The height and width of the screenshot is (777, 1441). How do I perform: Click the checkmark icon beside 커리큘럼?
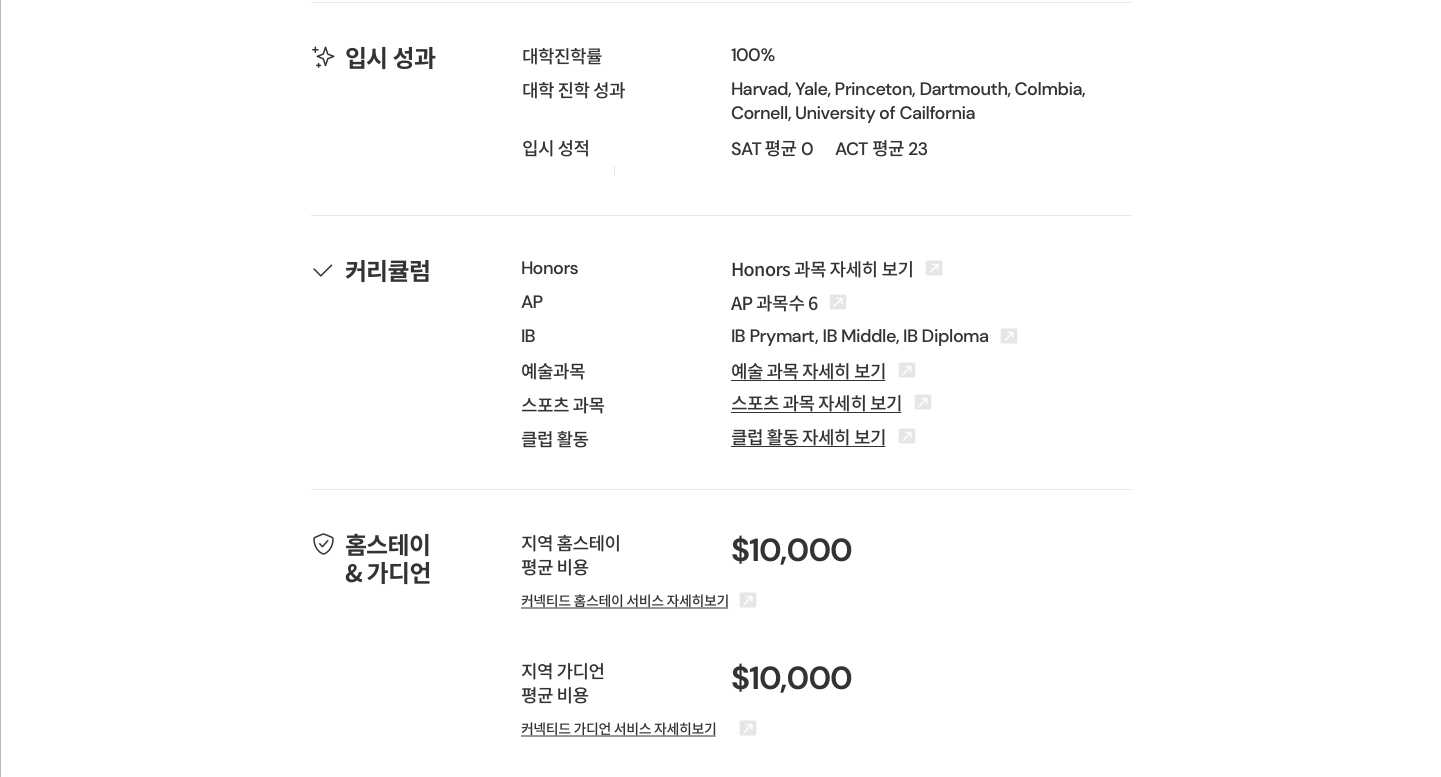pos(323,271)
